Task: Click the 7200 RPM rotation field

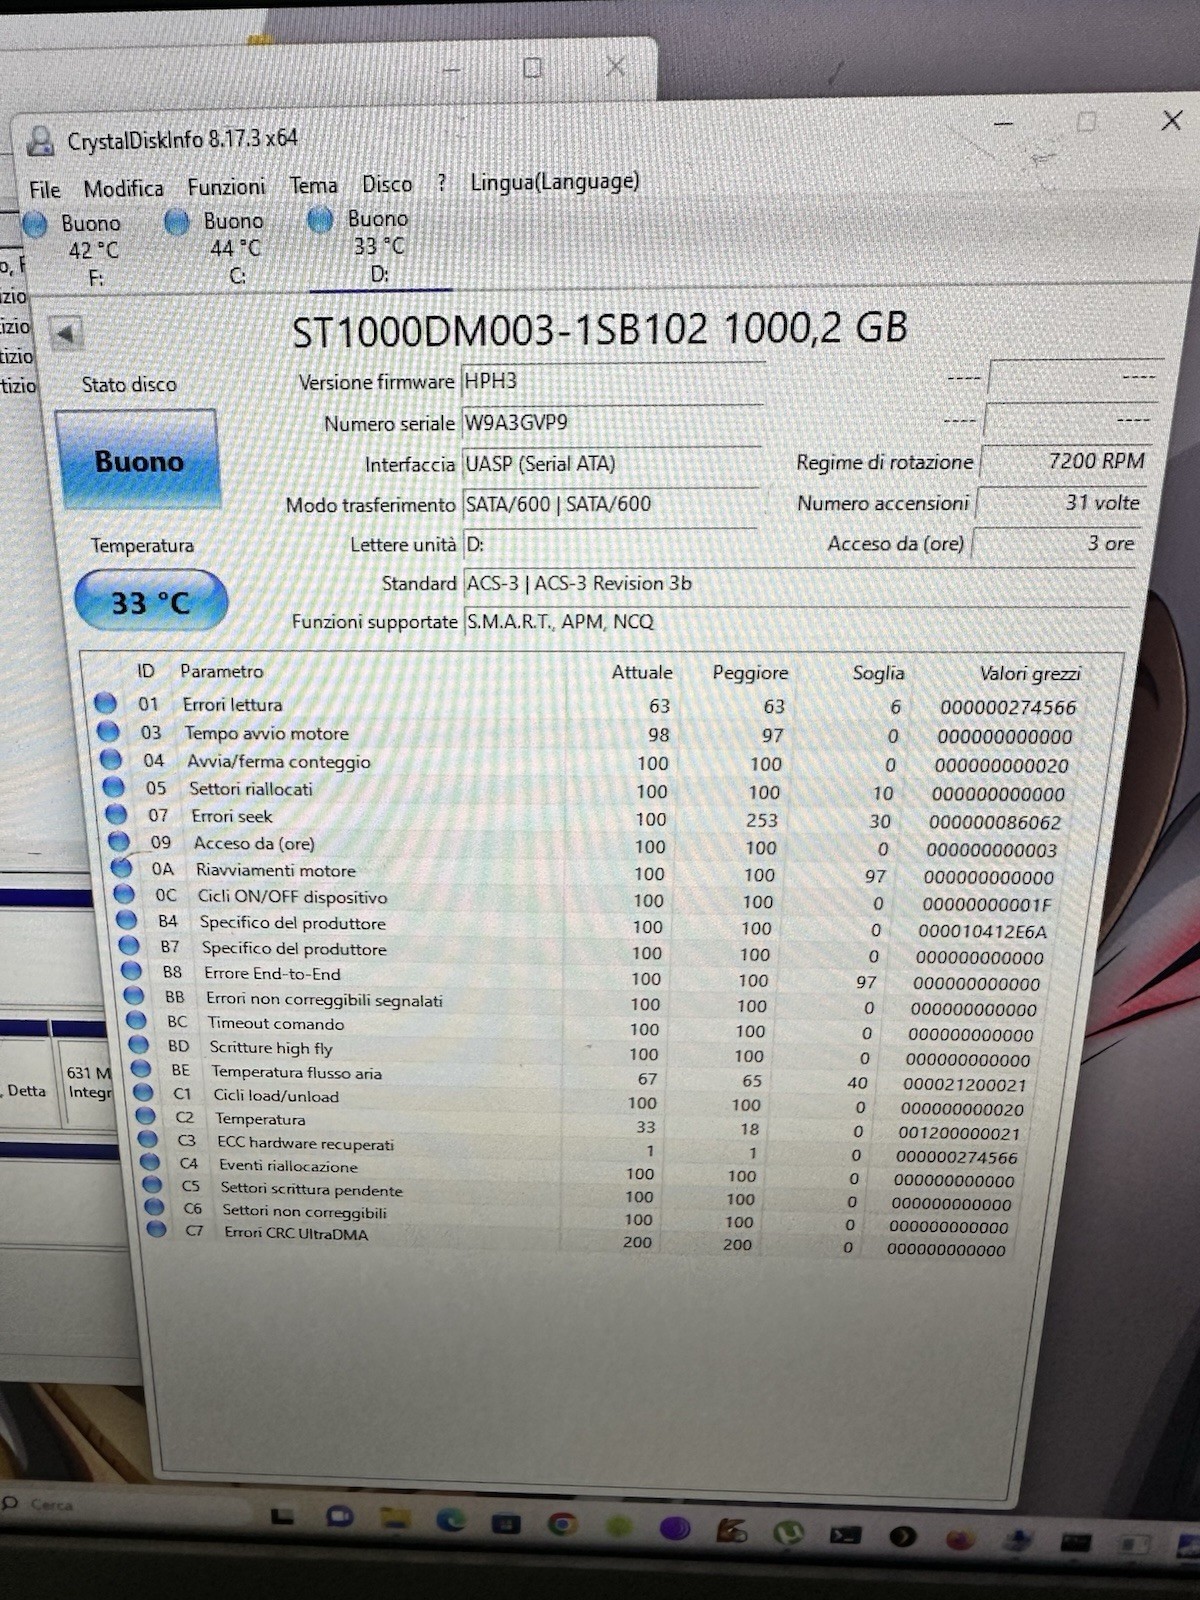Action: (1065, 461)
